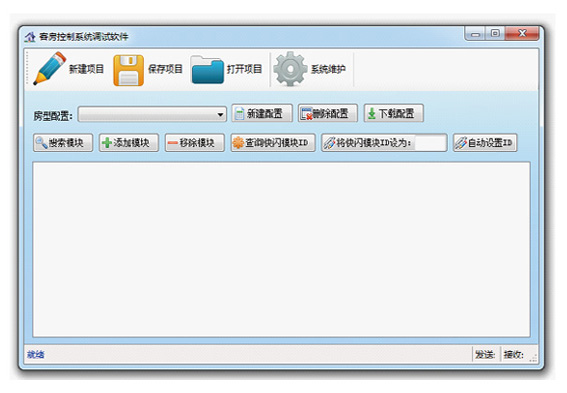Open 系统维护 via the gear icon
The height and width of the screenshot is (393, 567).
pos(290,69)
